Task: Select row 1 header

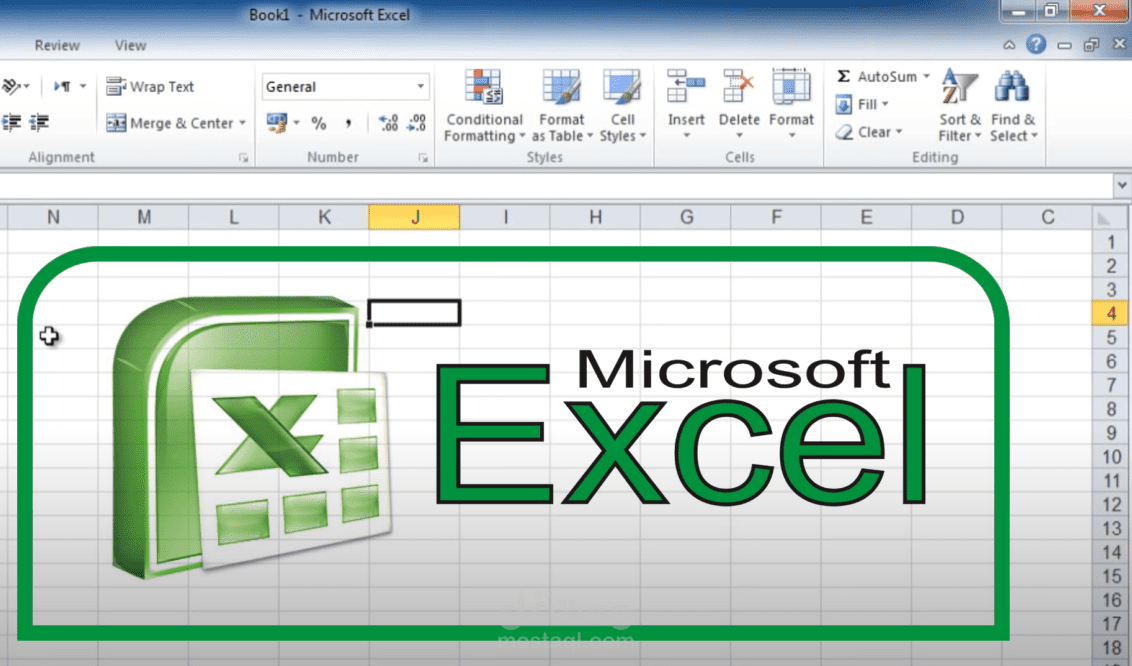Action: click(1111, 242)
